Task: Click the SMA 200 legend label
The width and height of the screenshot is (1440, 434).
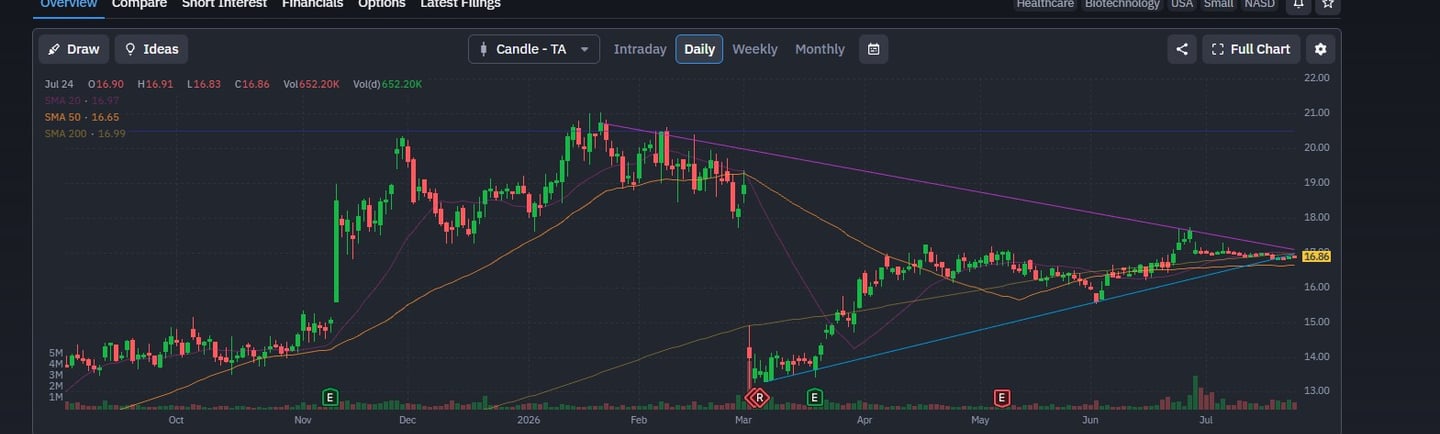Action: click(85, 133)
